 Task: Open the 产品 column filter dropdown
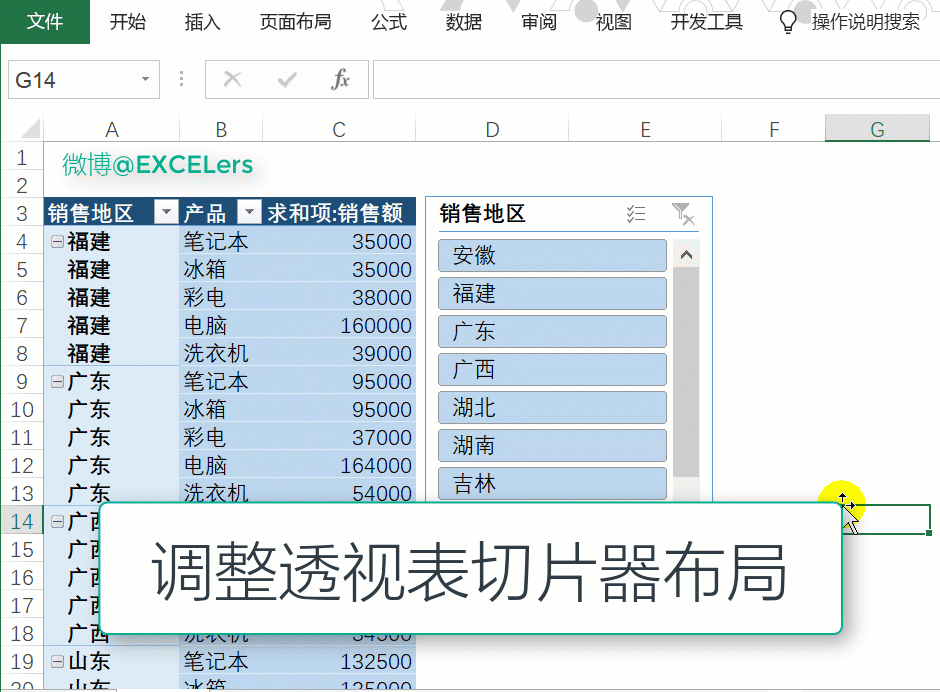pos(247,213)
